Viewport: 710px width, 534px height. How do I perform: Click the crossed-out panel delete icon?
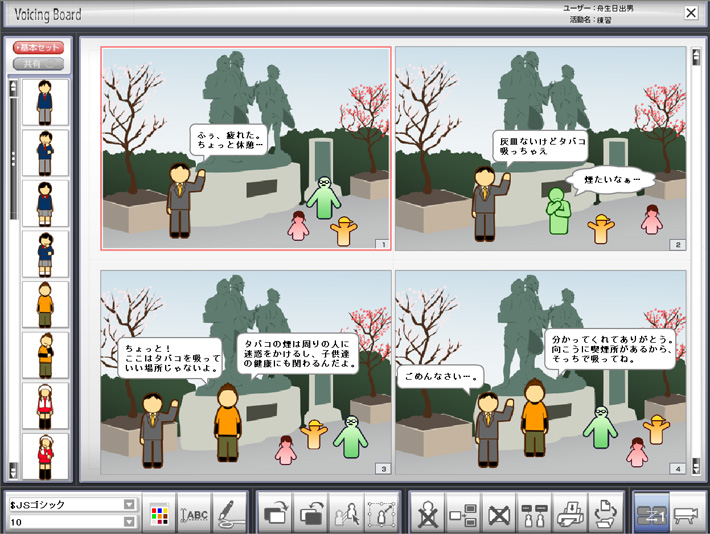coord(499,512)
